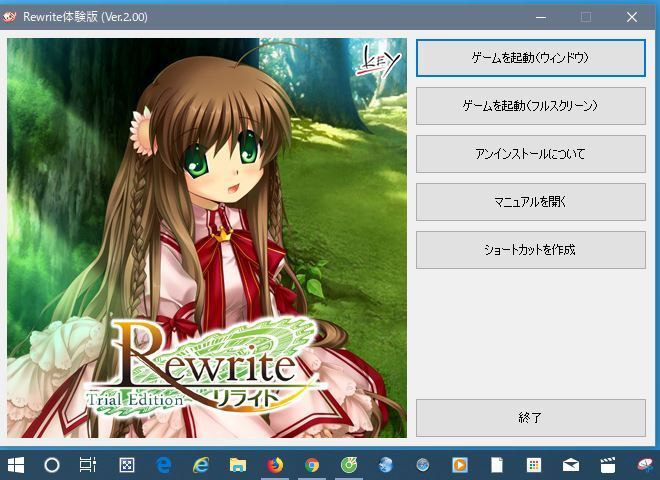Open the Mail app on taskbar
Viewport: 660px width, 480px height.
coord(571,465)
